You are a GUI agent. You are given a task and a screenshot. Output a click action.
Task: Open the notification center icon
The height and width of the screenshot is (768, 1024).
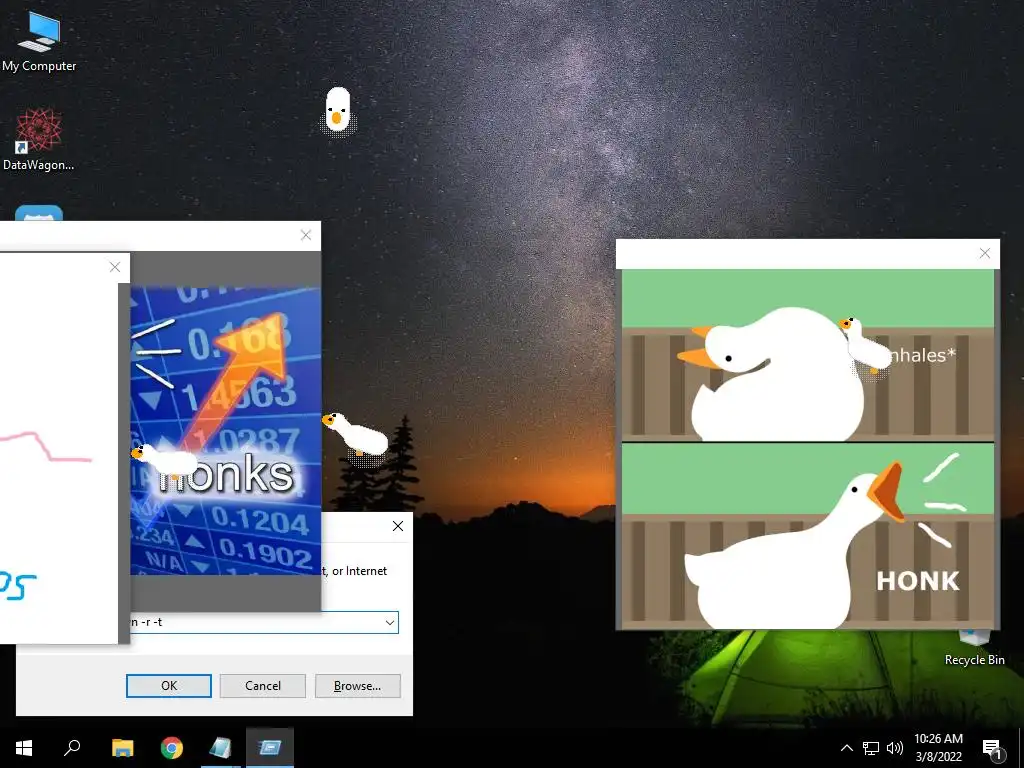coord(991,749)
